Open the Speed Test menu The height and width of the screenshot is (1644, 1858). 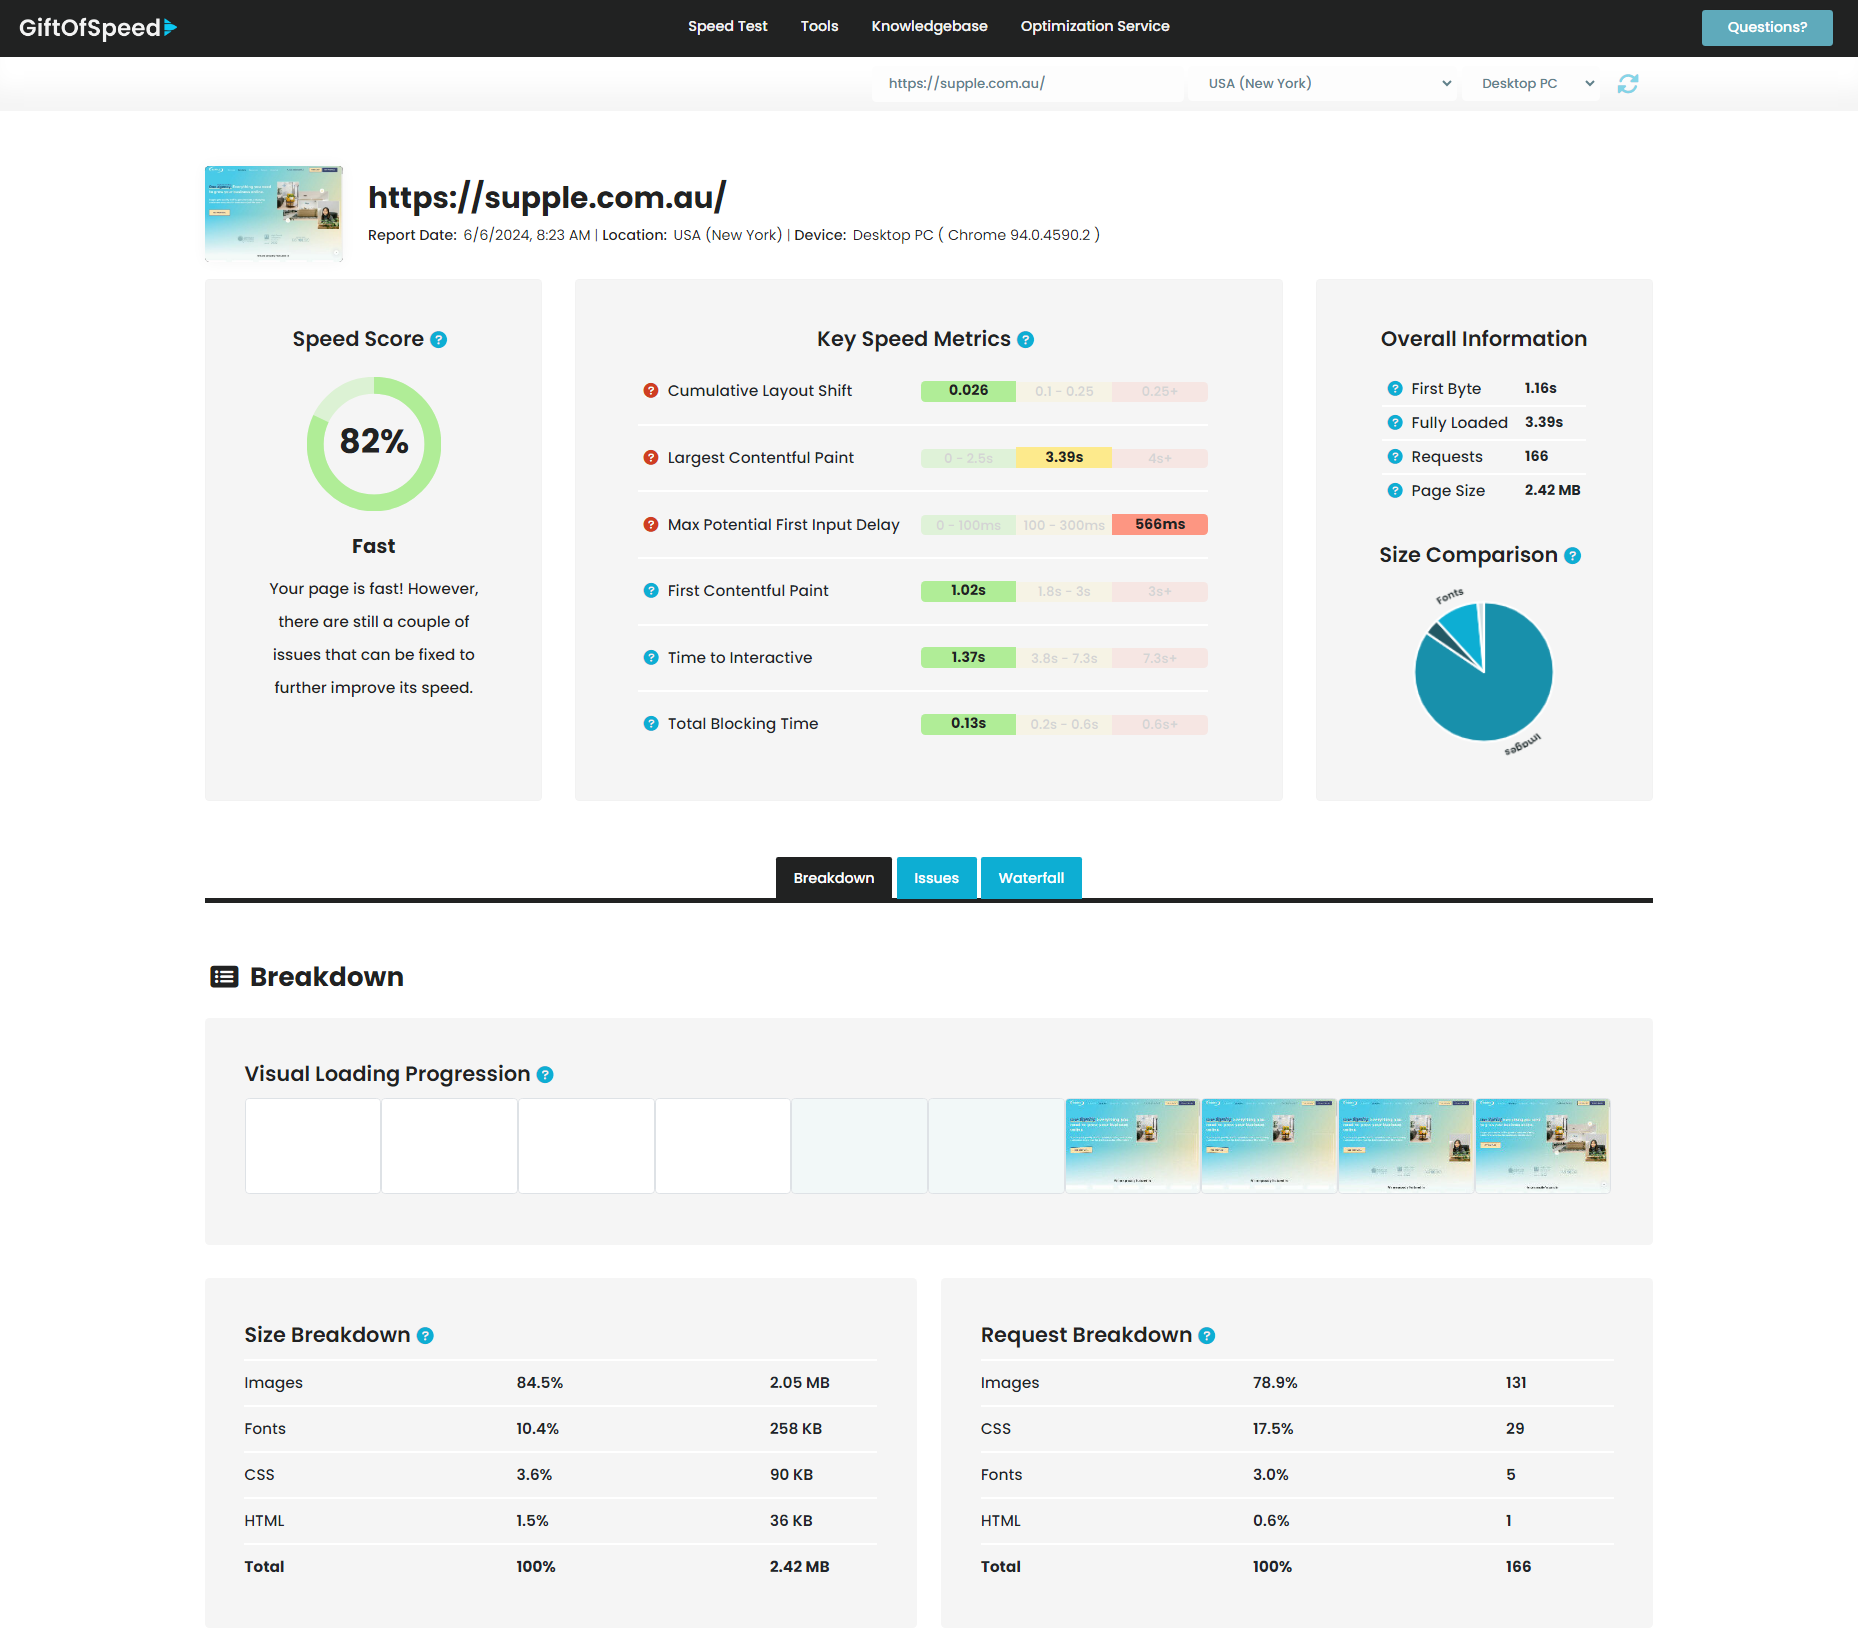pos(727,27)
